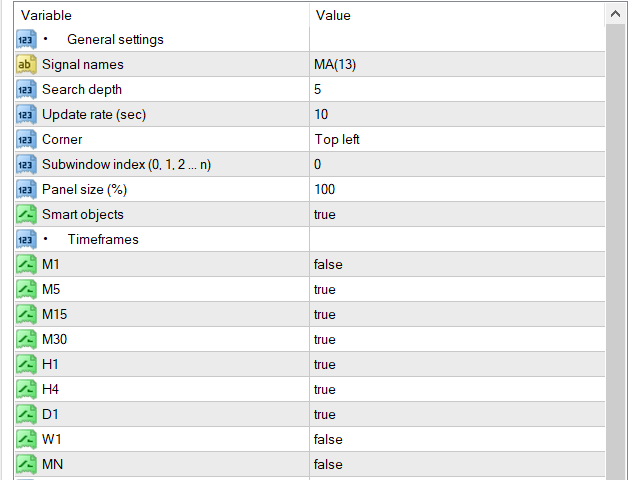Click the integer icon beside Search depth
The image size is (640, 480).
[26, 89]
